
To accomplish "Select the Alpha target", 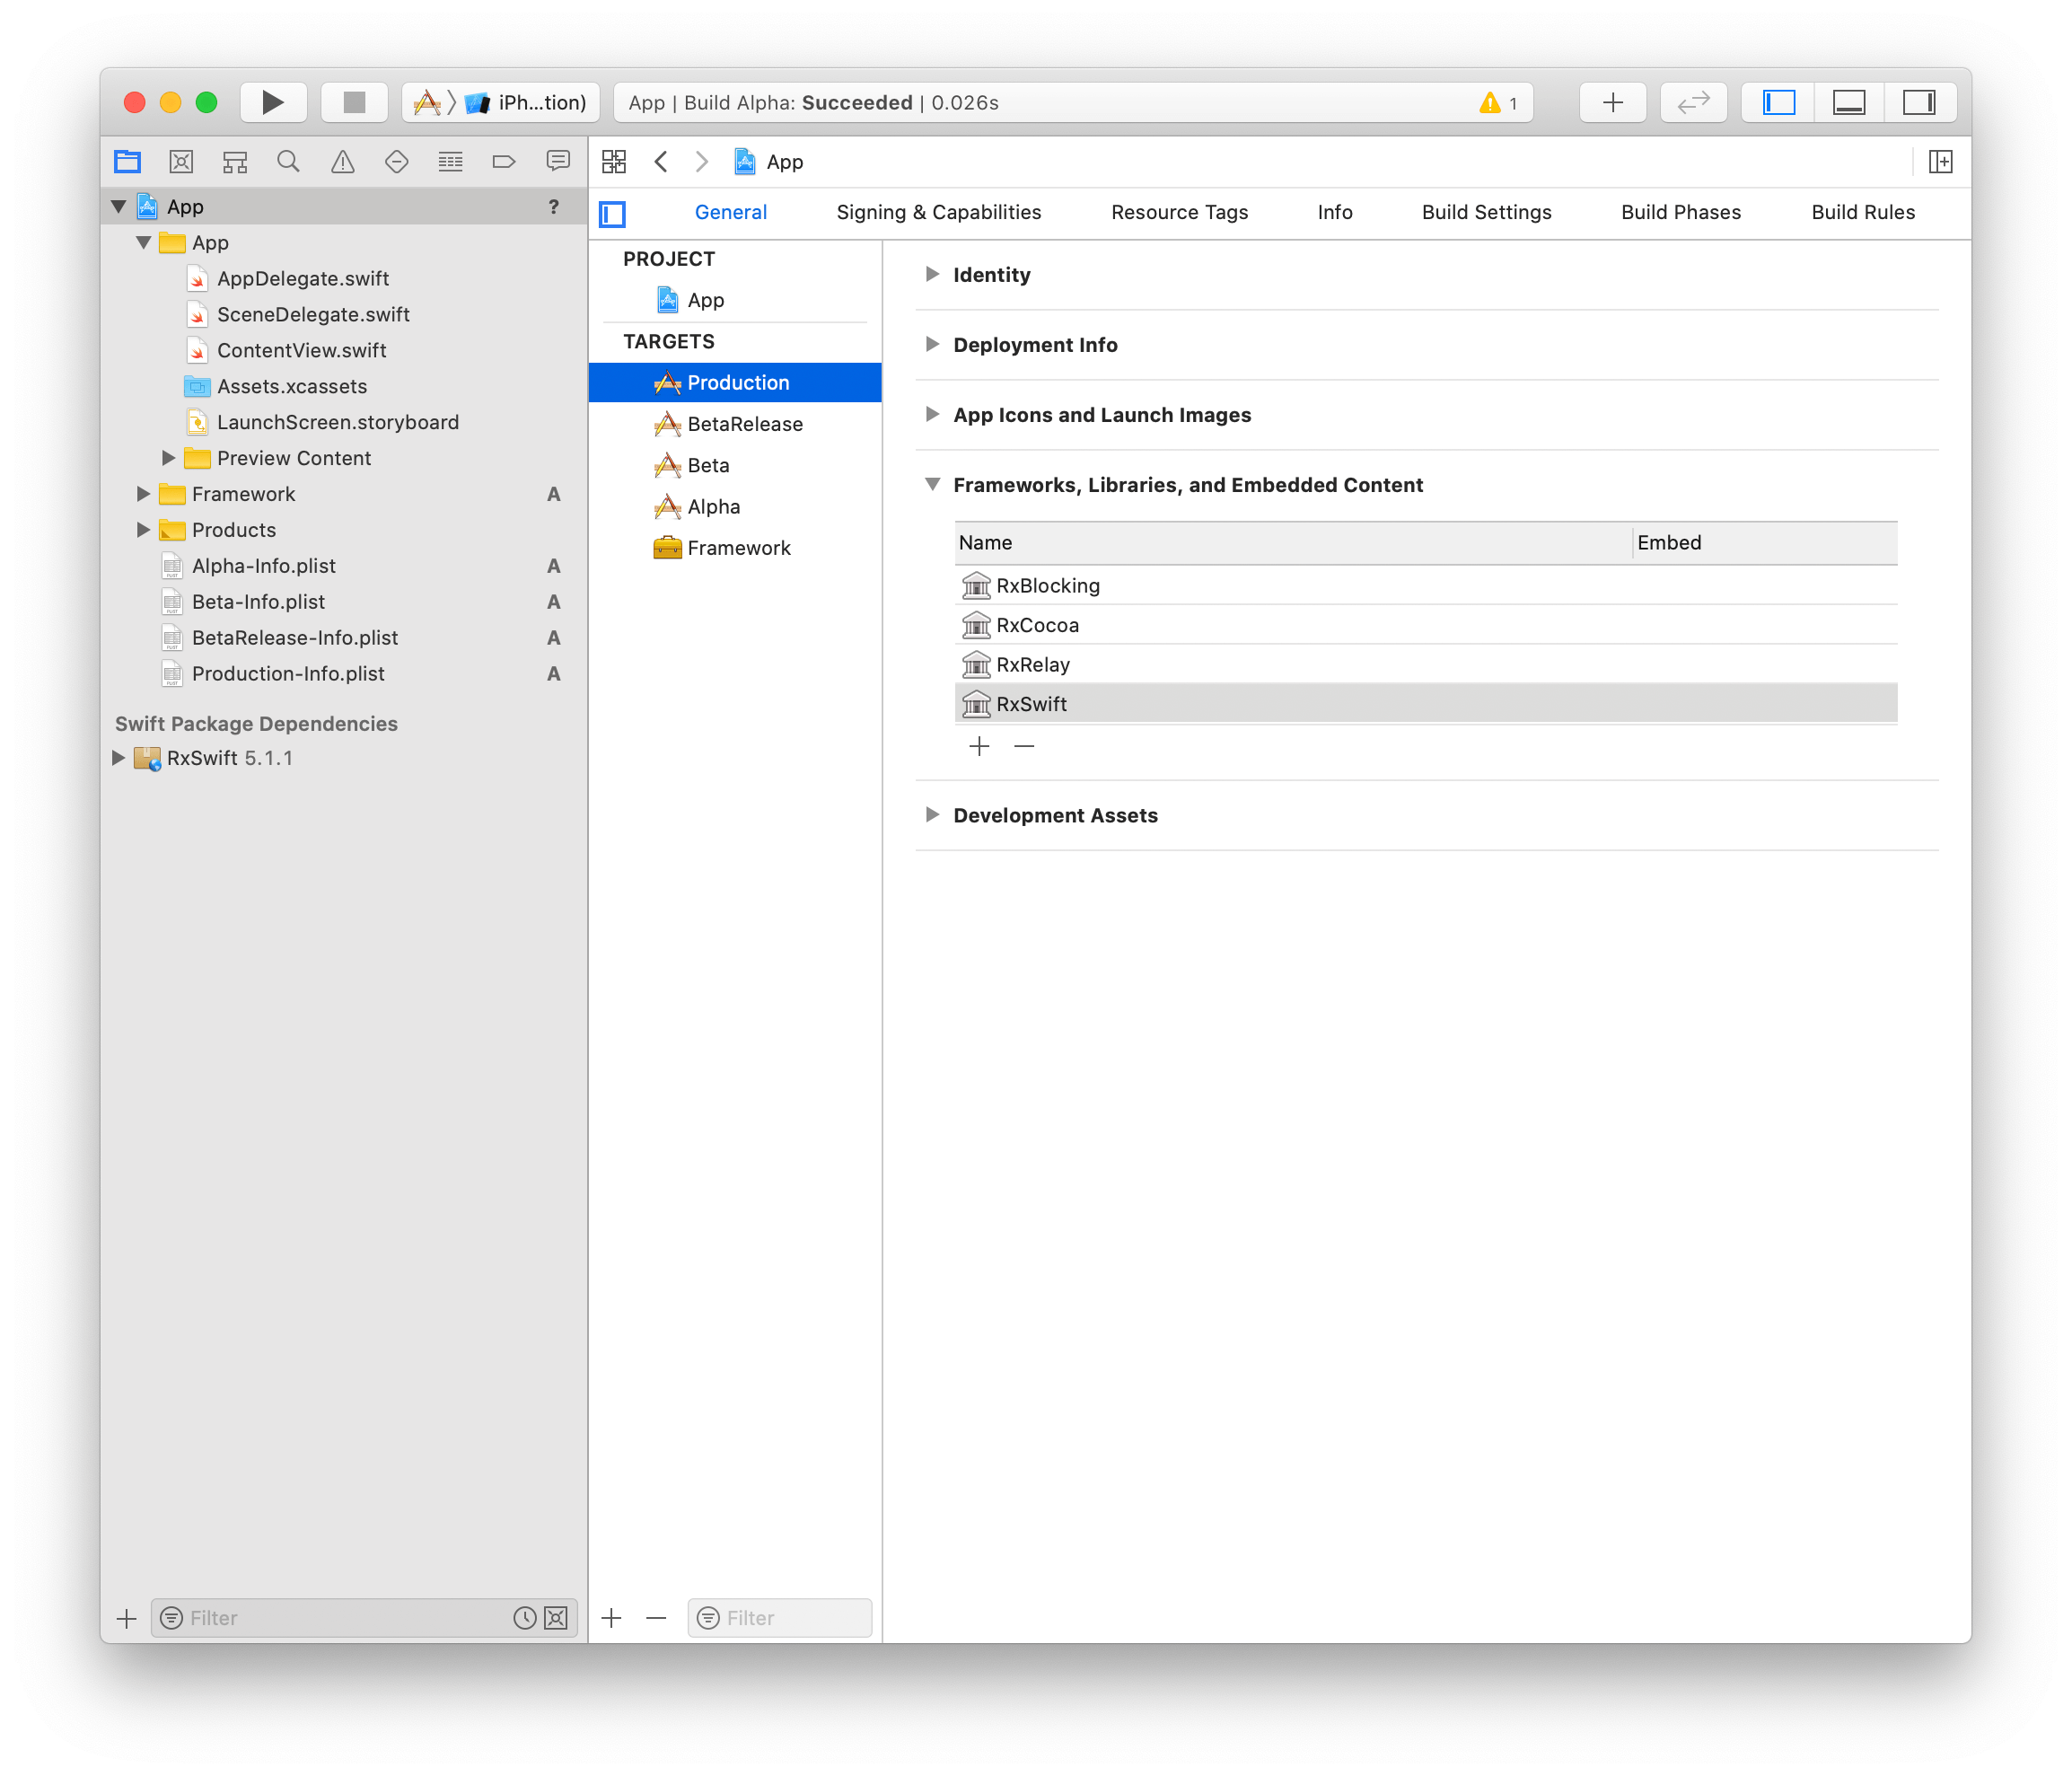I will pyautogui.click(x=735, y=506).
